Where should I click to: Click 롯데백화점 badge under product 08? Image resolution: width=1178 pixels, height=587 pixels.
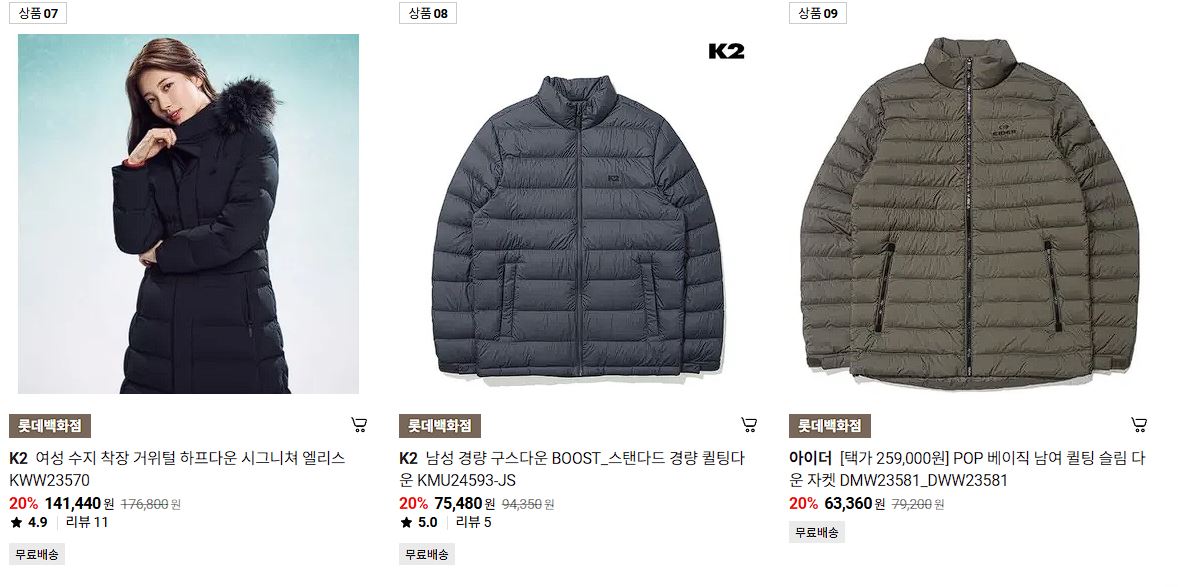439,426
